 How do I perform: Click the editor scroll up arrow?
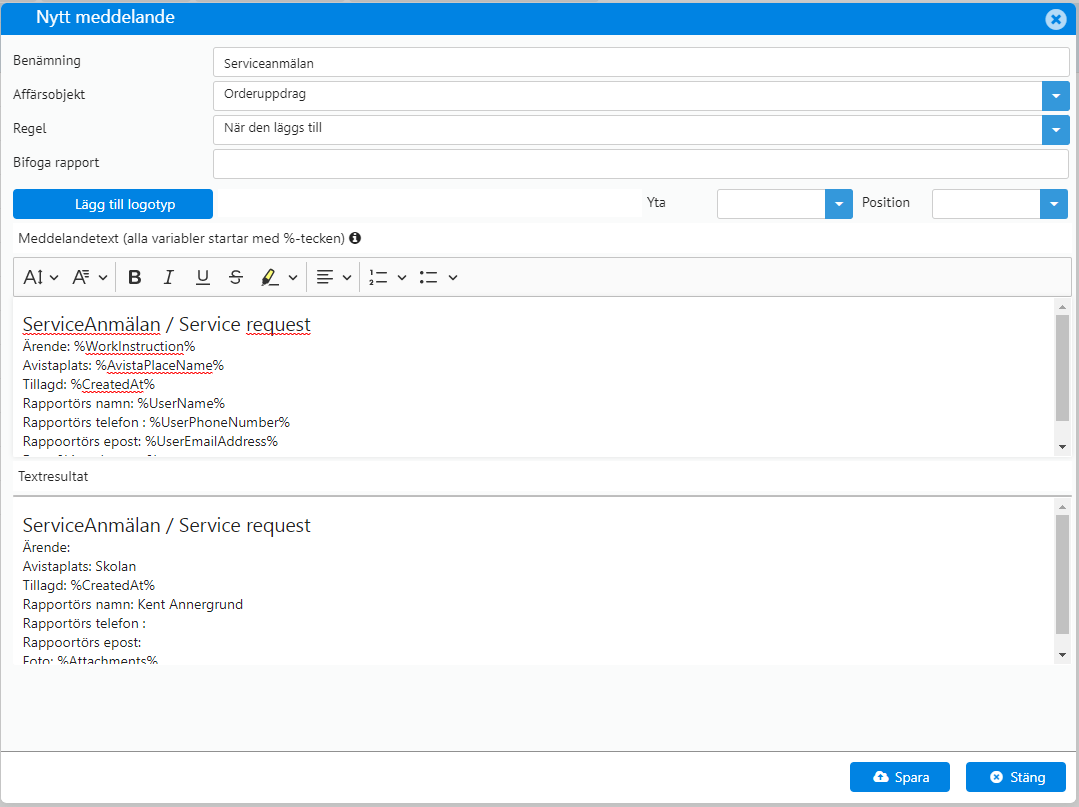coord(1062,307)
